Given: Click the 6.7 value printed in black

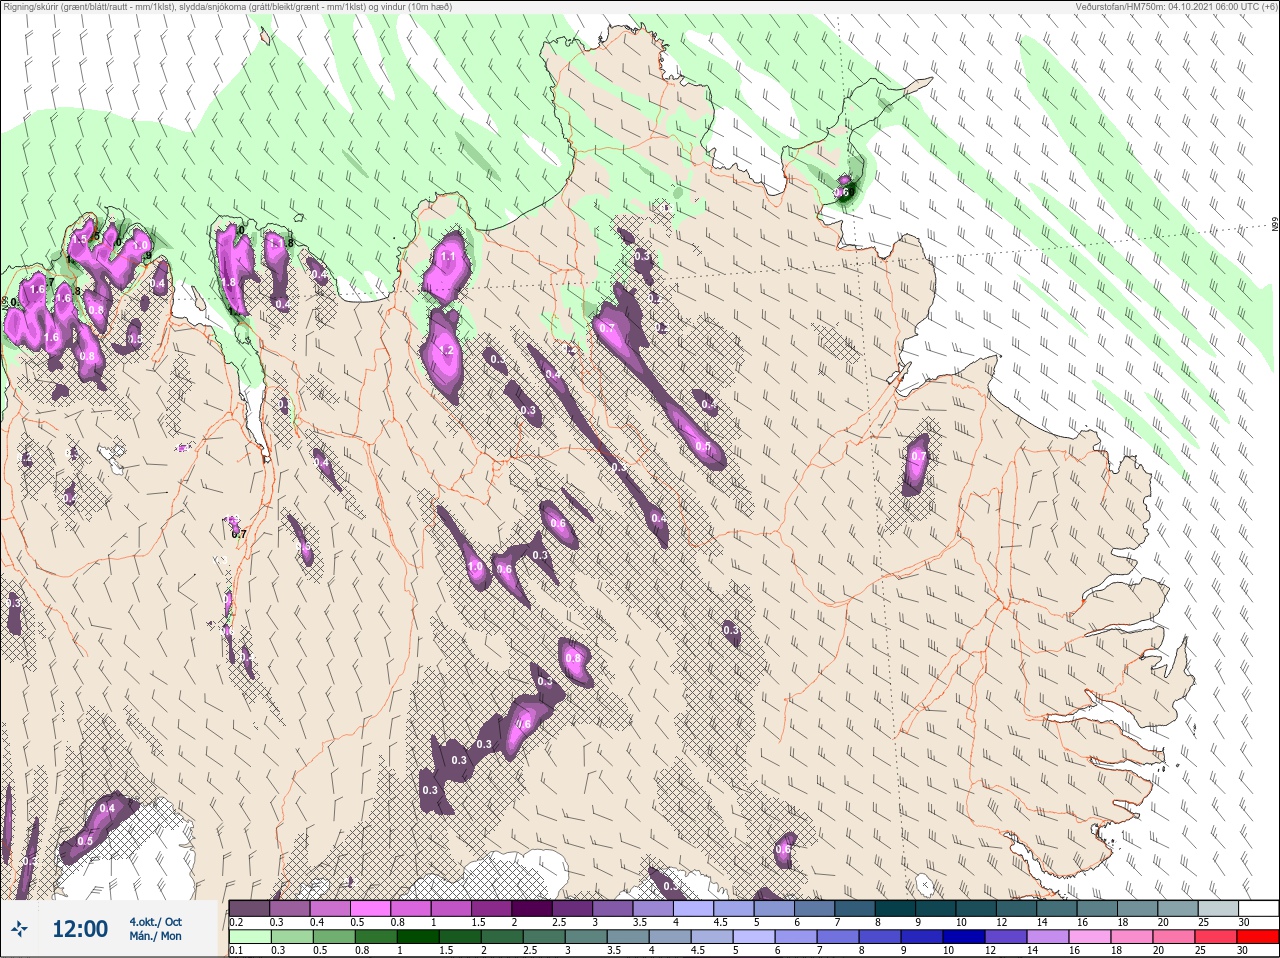Looking at the screenshot, I should pos(239,534).
